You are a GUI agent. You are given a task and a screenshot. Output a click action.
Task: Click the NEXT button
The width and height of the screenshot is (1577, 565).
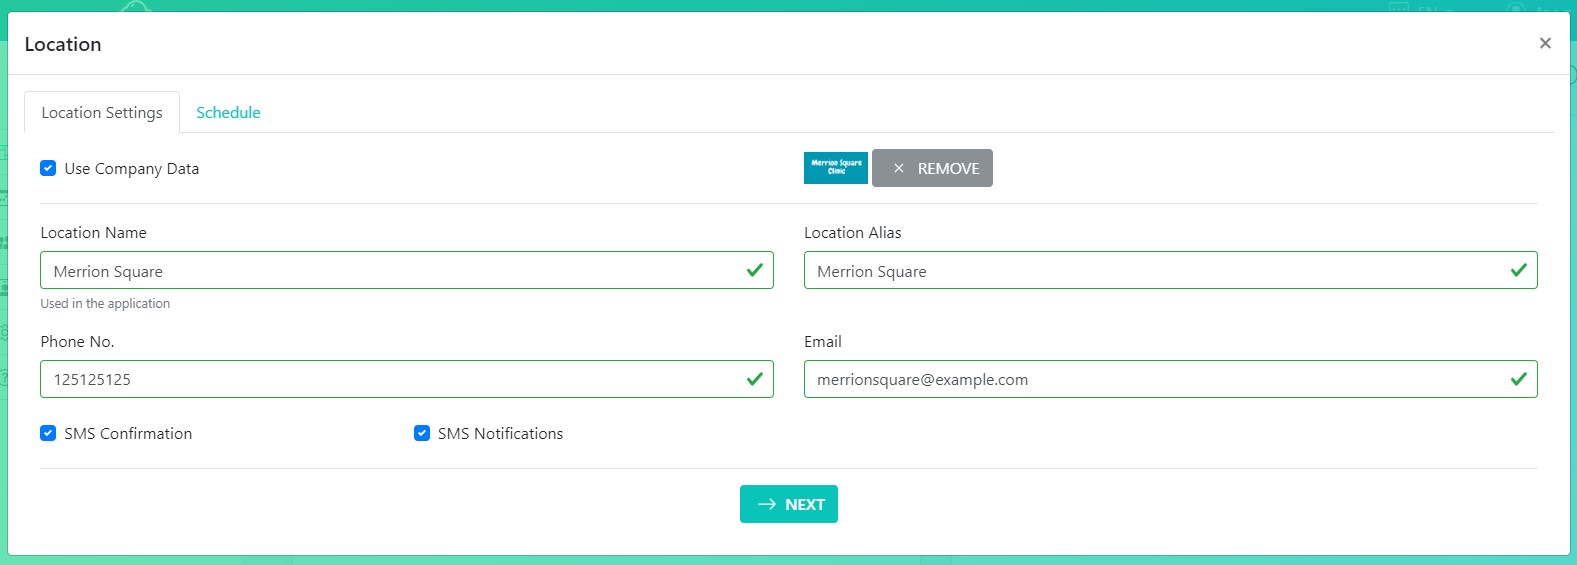[788, 504]
